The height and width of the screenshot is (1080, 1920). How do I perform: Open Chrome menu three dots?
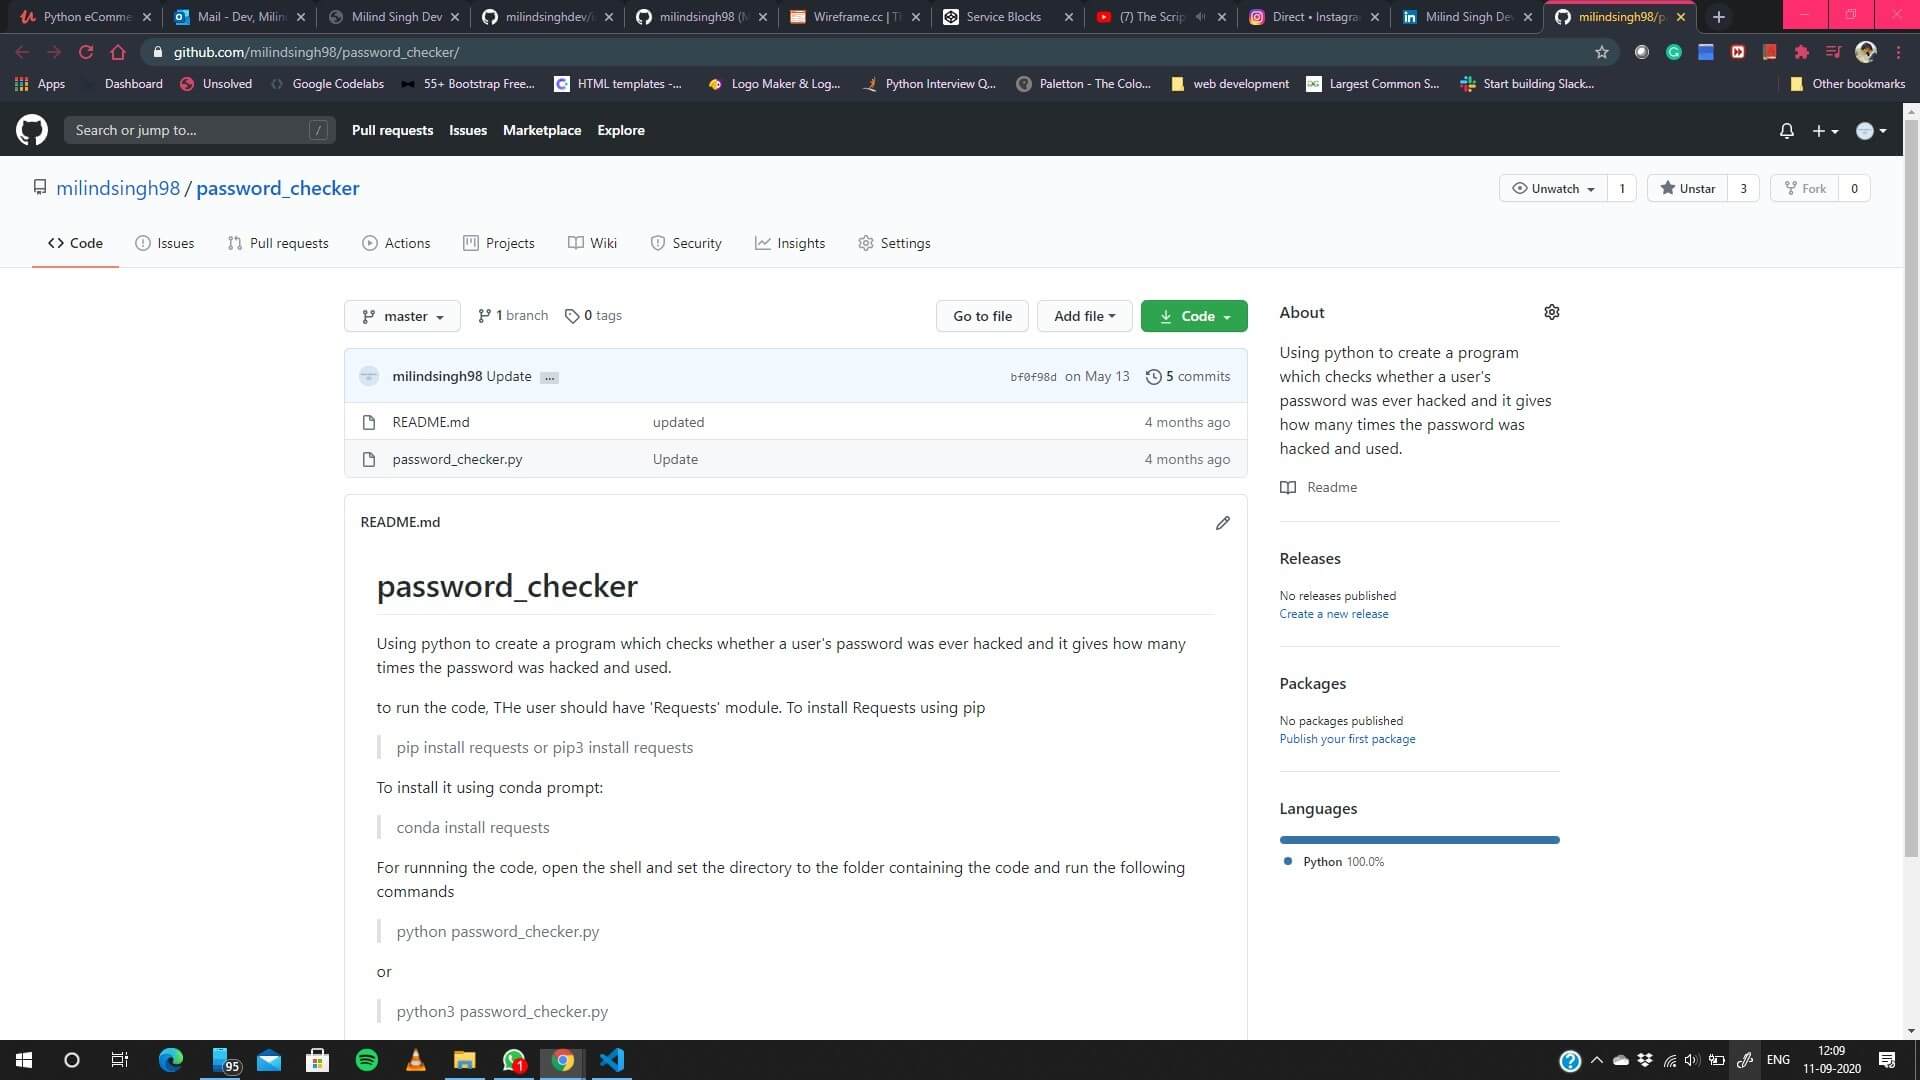[x=1898, y=52]
